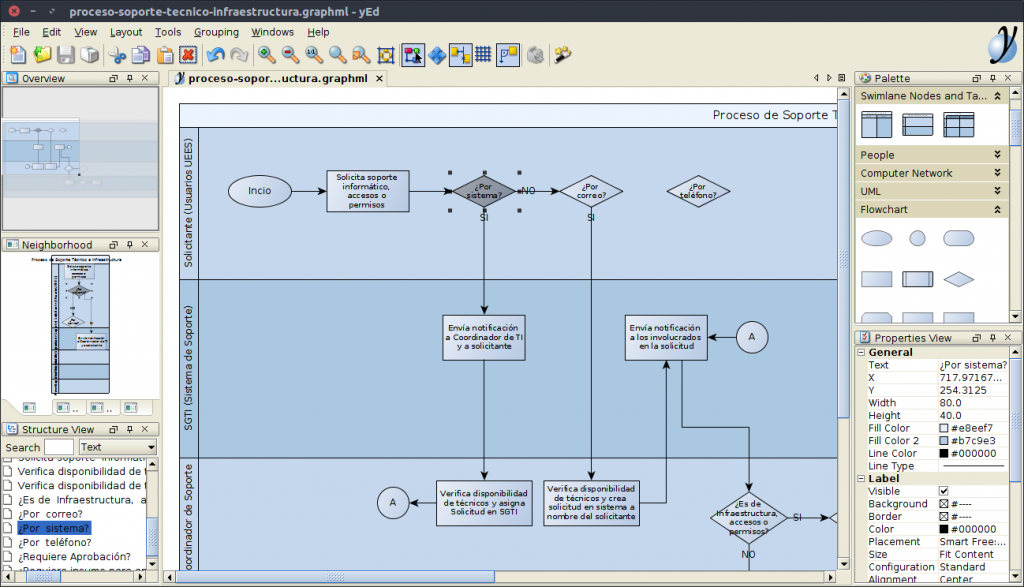Collapse the Label properties group
The width and height of the screenshot is (1024, 587).
click(x=861, y=479)
